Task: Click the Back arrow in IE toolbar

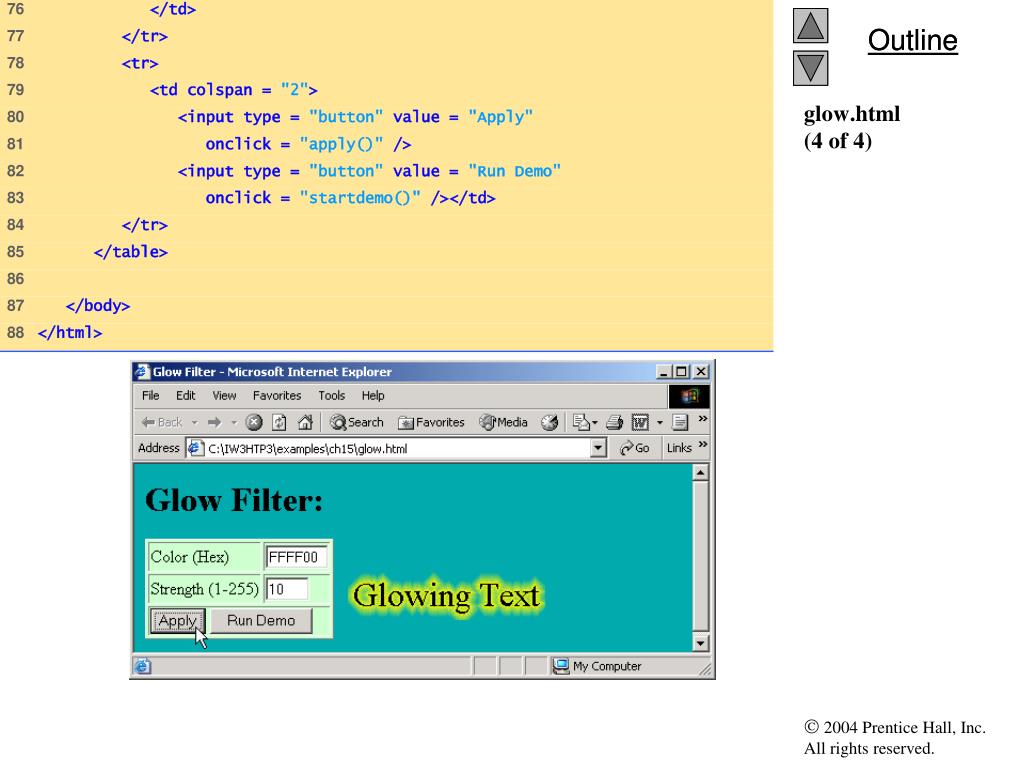Action: pos(162,423)
